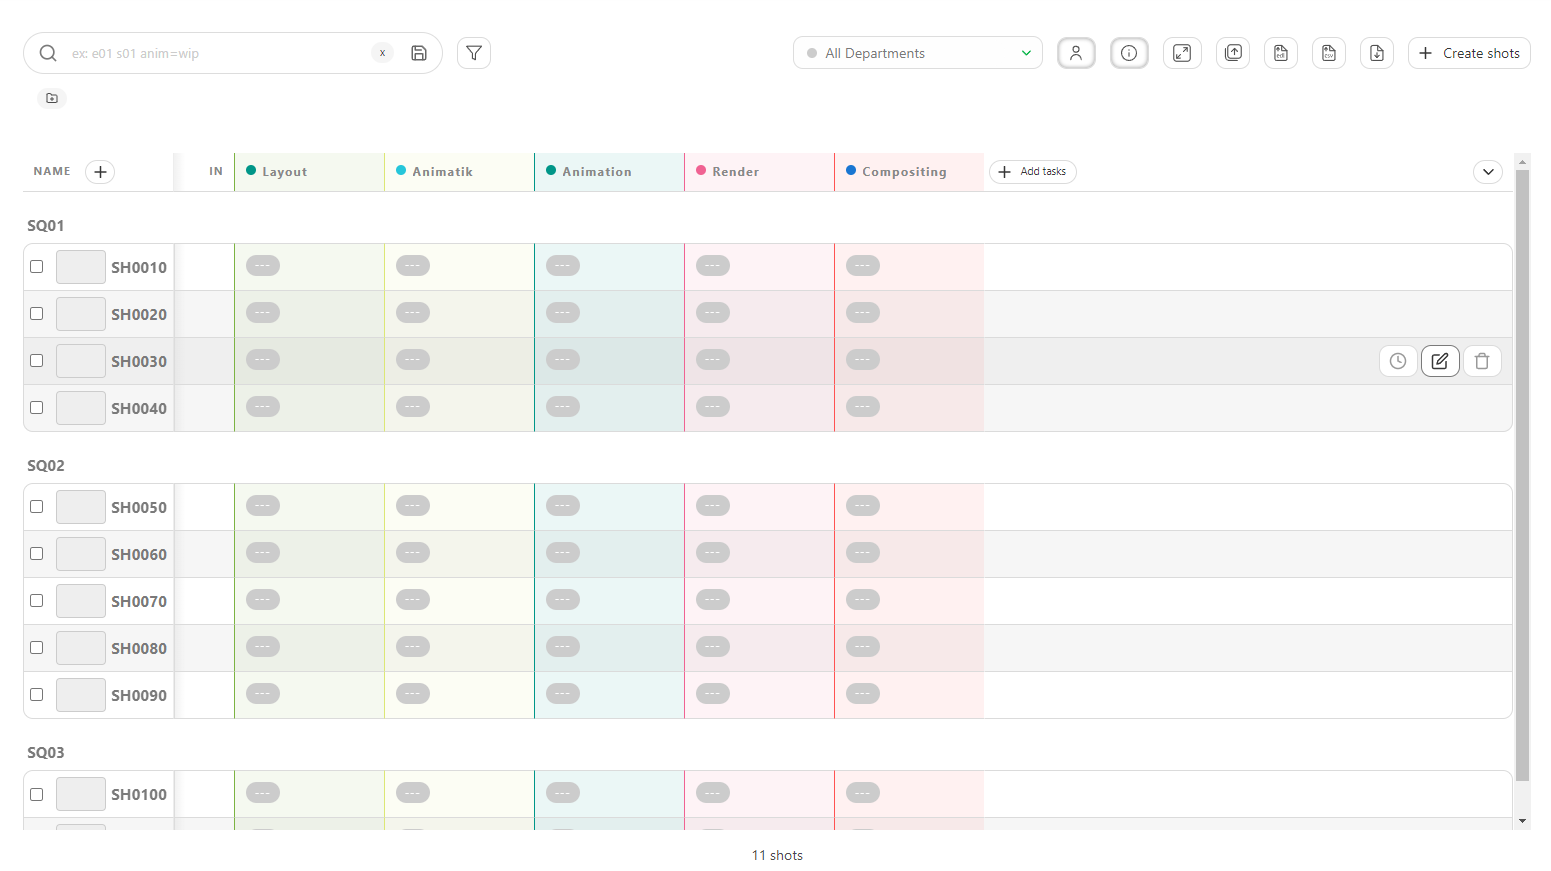Open the Layout column header
This screenshot has width=1551, height=871.
284,172
